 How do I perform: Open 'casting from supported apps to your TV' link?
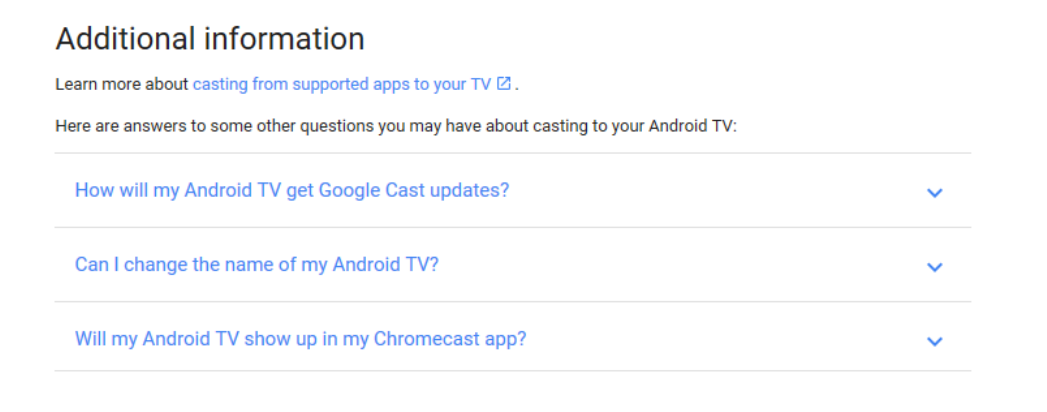click(342, 85)
